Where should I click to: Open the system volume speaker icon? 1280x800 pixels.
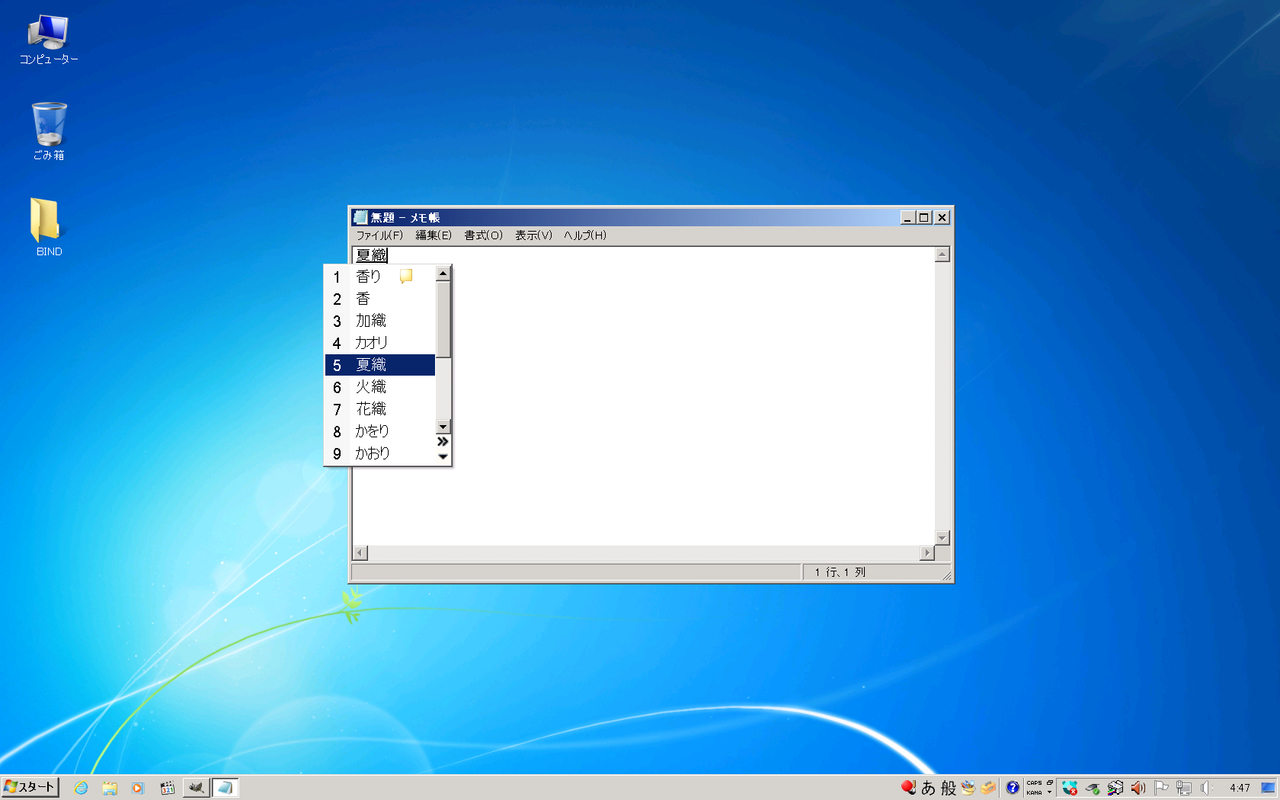point(1206,788)
